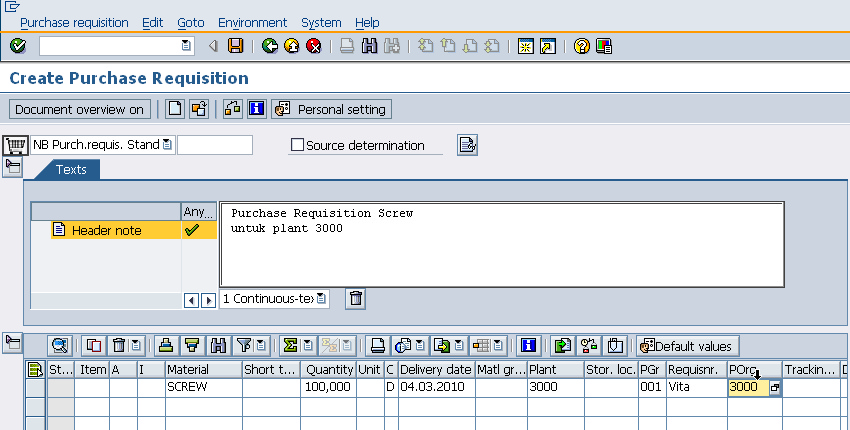
Task: Enable the Source determination checkbox
Action: click(x=297, y=145)
